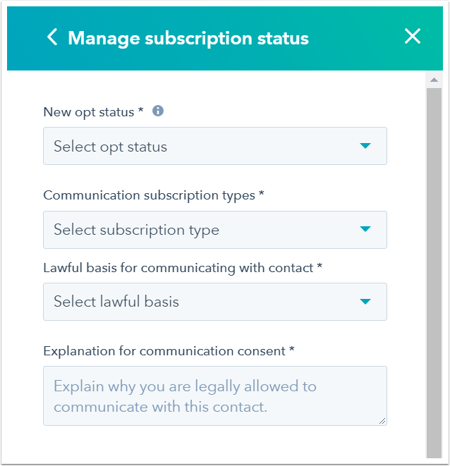Go back using the left chevron arrow
Image resolution: width=450 pixels, height=466 pixels.
pyautogui.click(x=52, y=37)
